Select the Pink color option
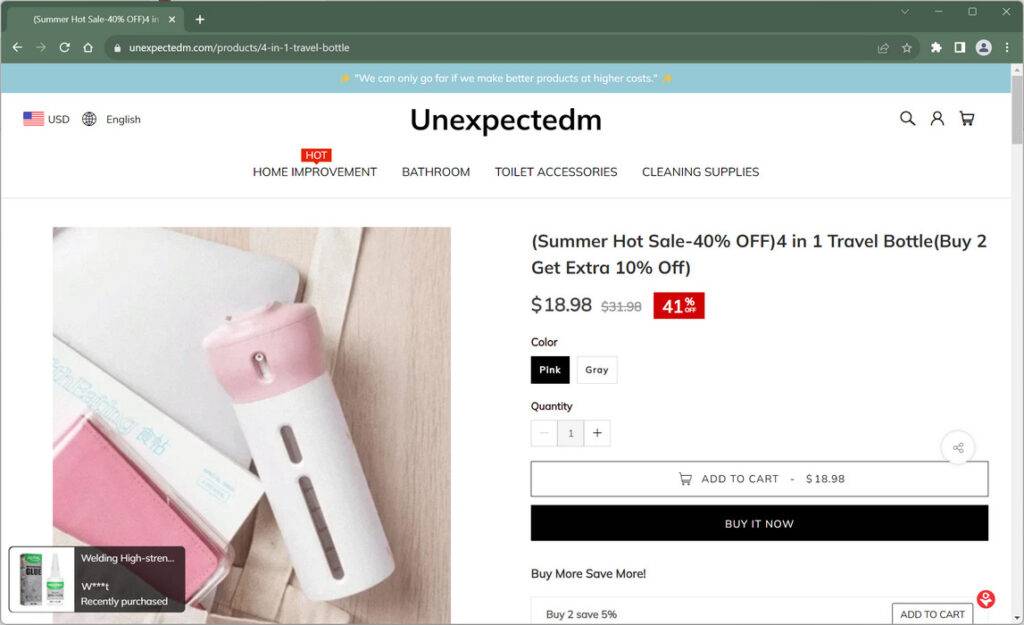 pyautogui.click(x=550, y=369)
